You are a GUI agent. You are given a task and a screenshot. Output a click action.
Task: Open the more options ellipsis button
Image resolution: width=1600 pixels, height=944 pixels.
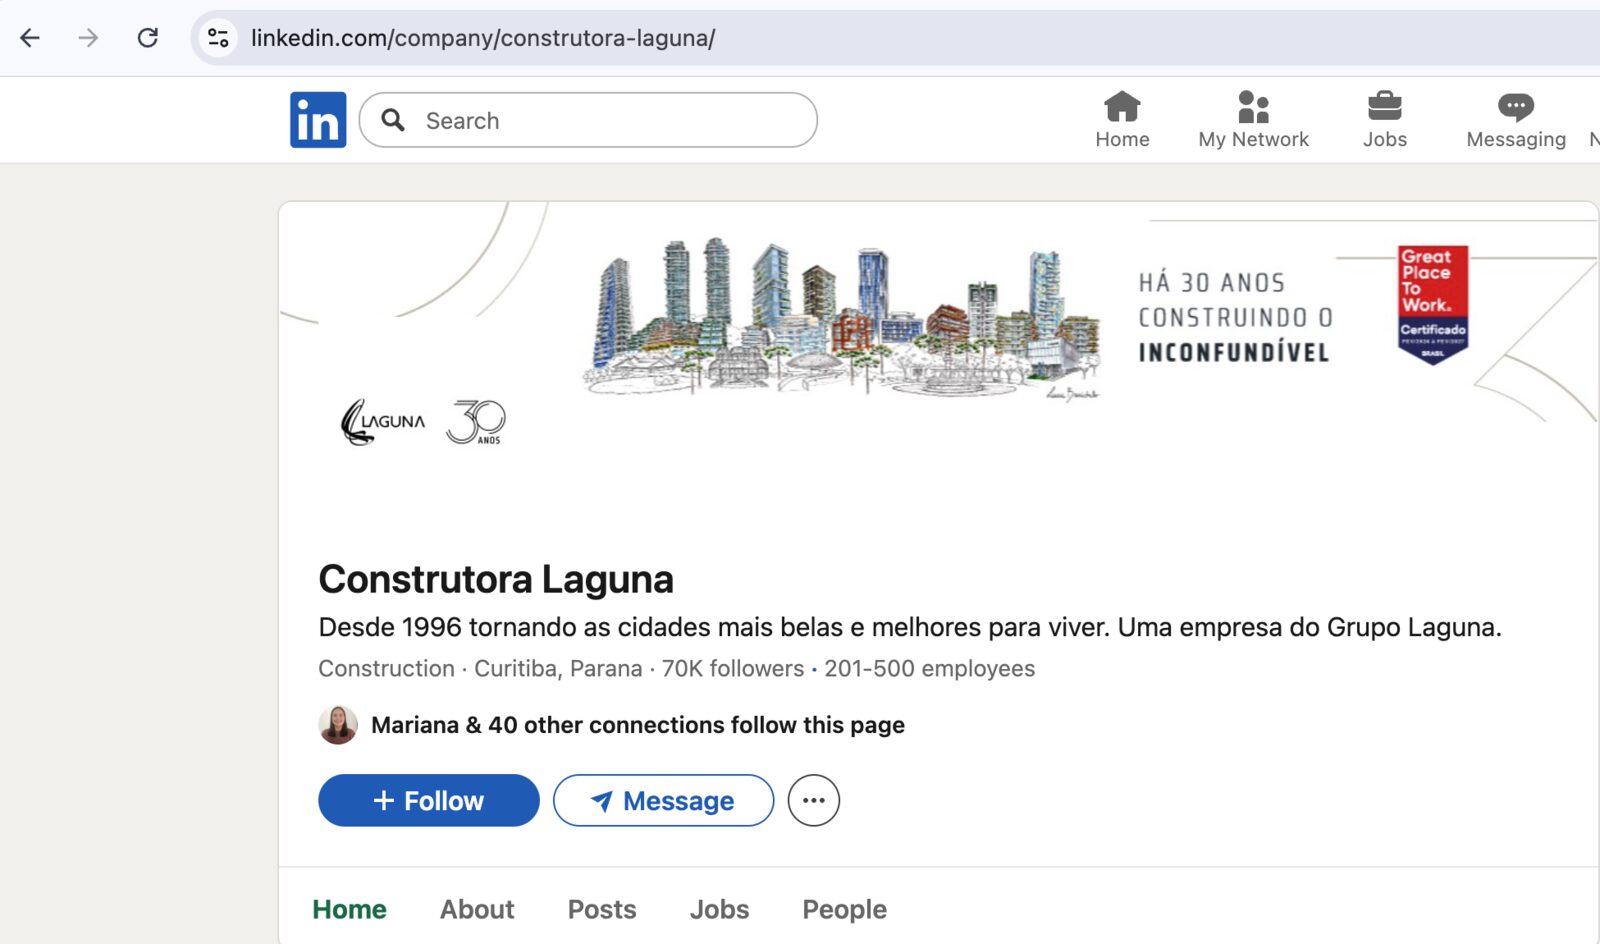pyautogui.click(x=814, y=800)
